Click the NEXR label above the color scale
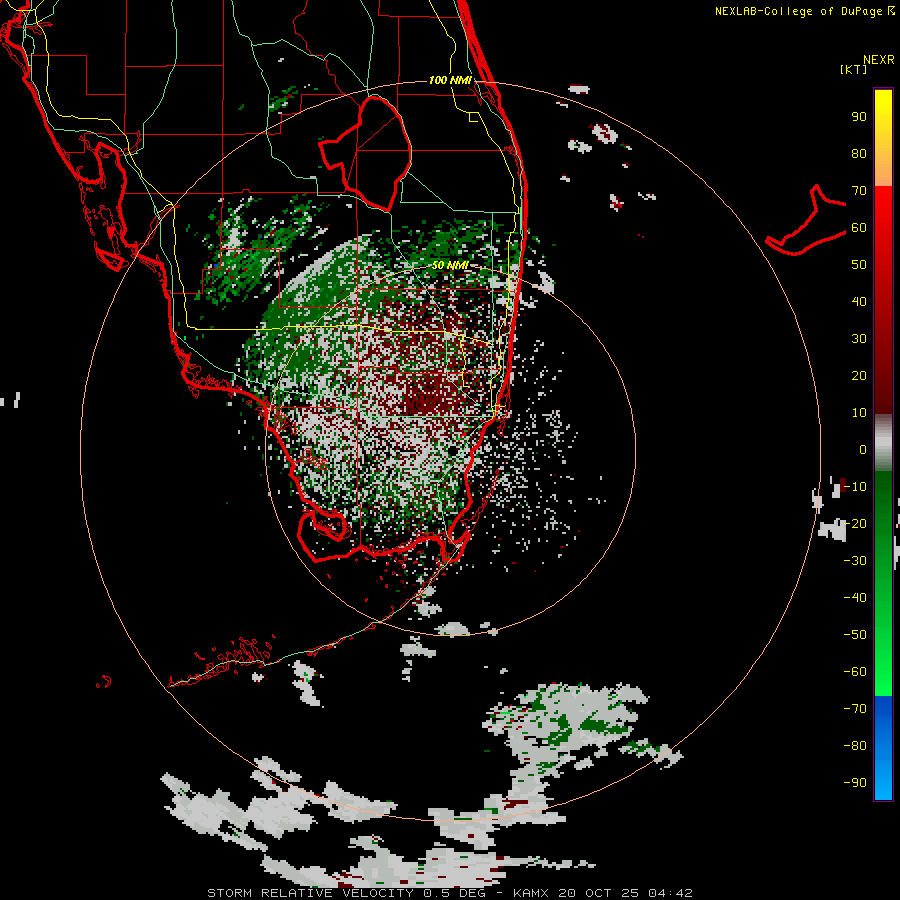Screen dimensions: 900x900 click(878, 60)
